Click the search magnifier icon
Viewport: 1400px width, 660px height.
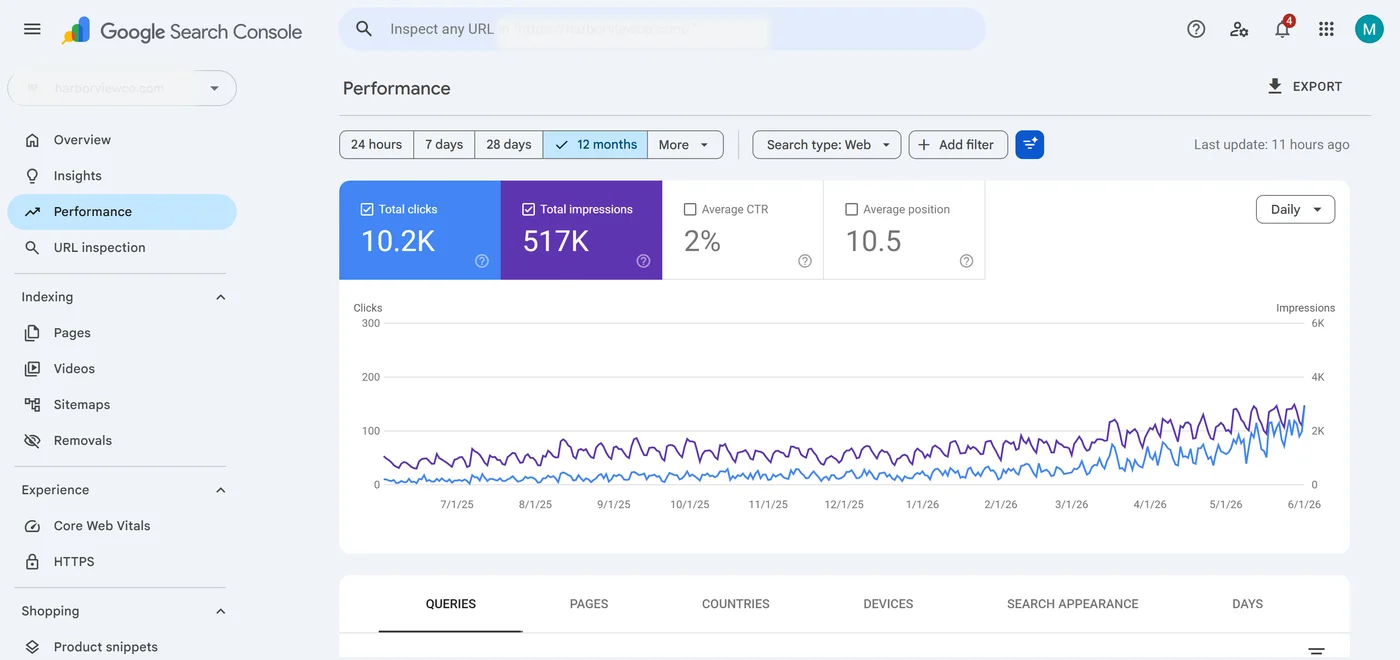coord(365,29)
